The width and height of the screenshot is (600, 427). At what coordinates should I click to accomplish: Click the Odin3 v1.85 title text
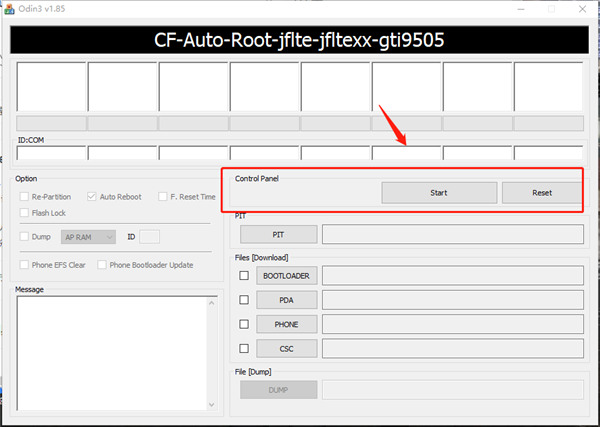coord(42,8)
